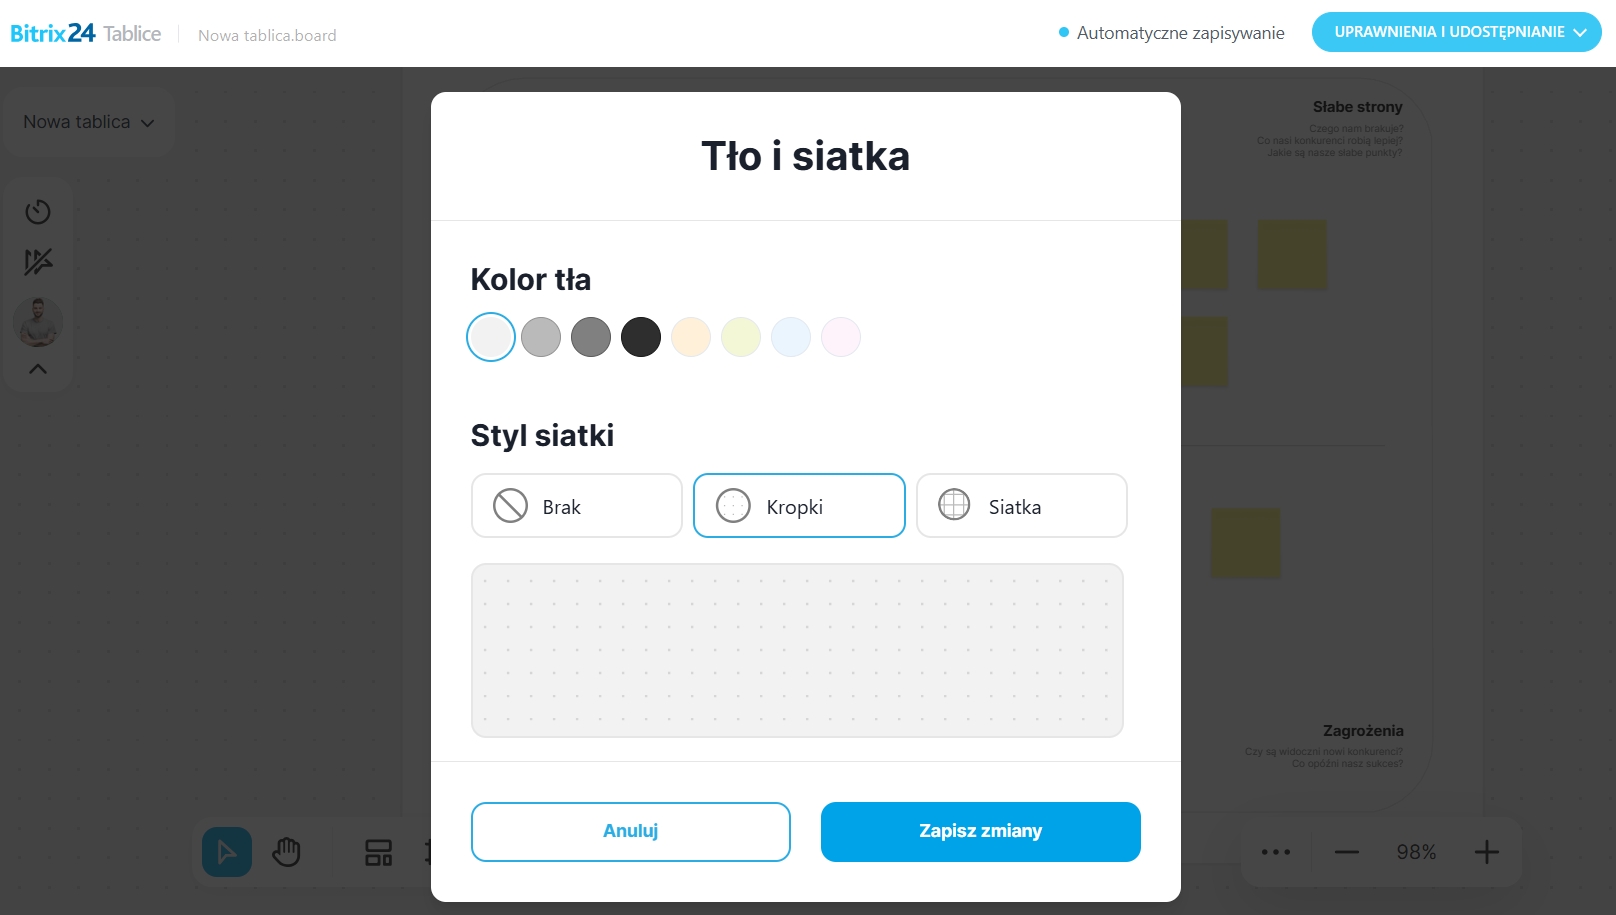Click the Anuluj button
The width and height of the screenshot is (1616, 915).
tap(631, 831)
